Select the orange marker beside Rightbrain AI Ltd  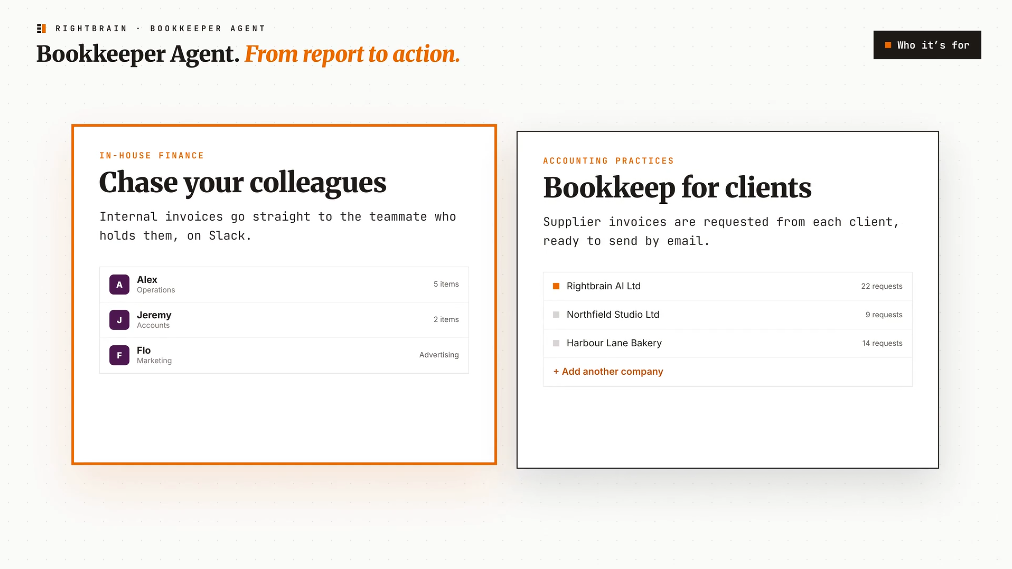pyautogui.click(x=556, y=286)
